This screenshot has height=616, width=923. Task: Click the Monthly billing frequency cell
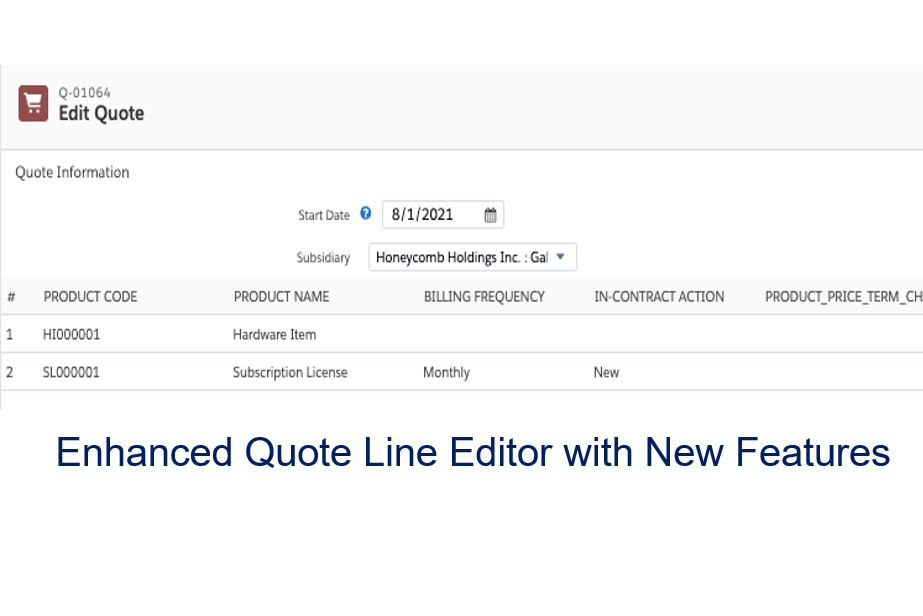[x=446, y=372]
